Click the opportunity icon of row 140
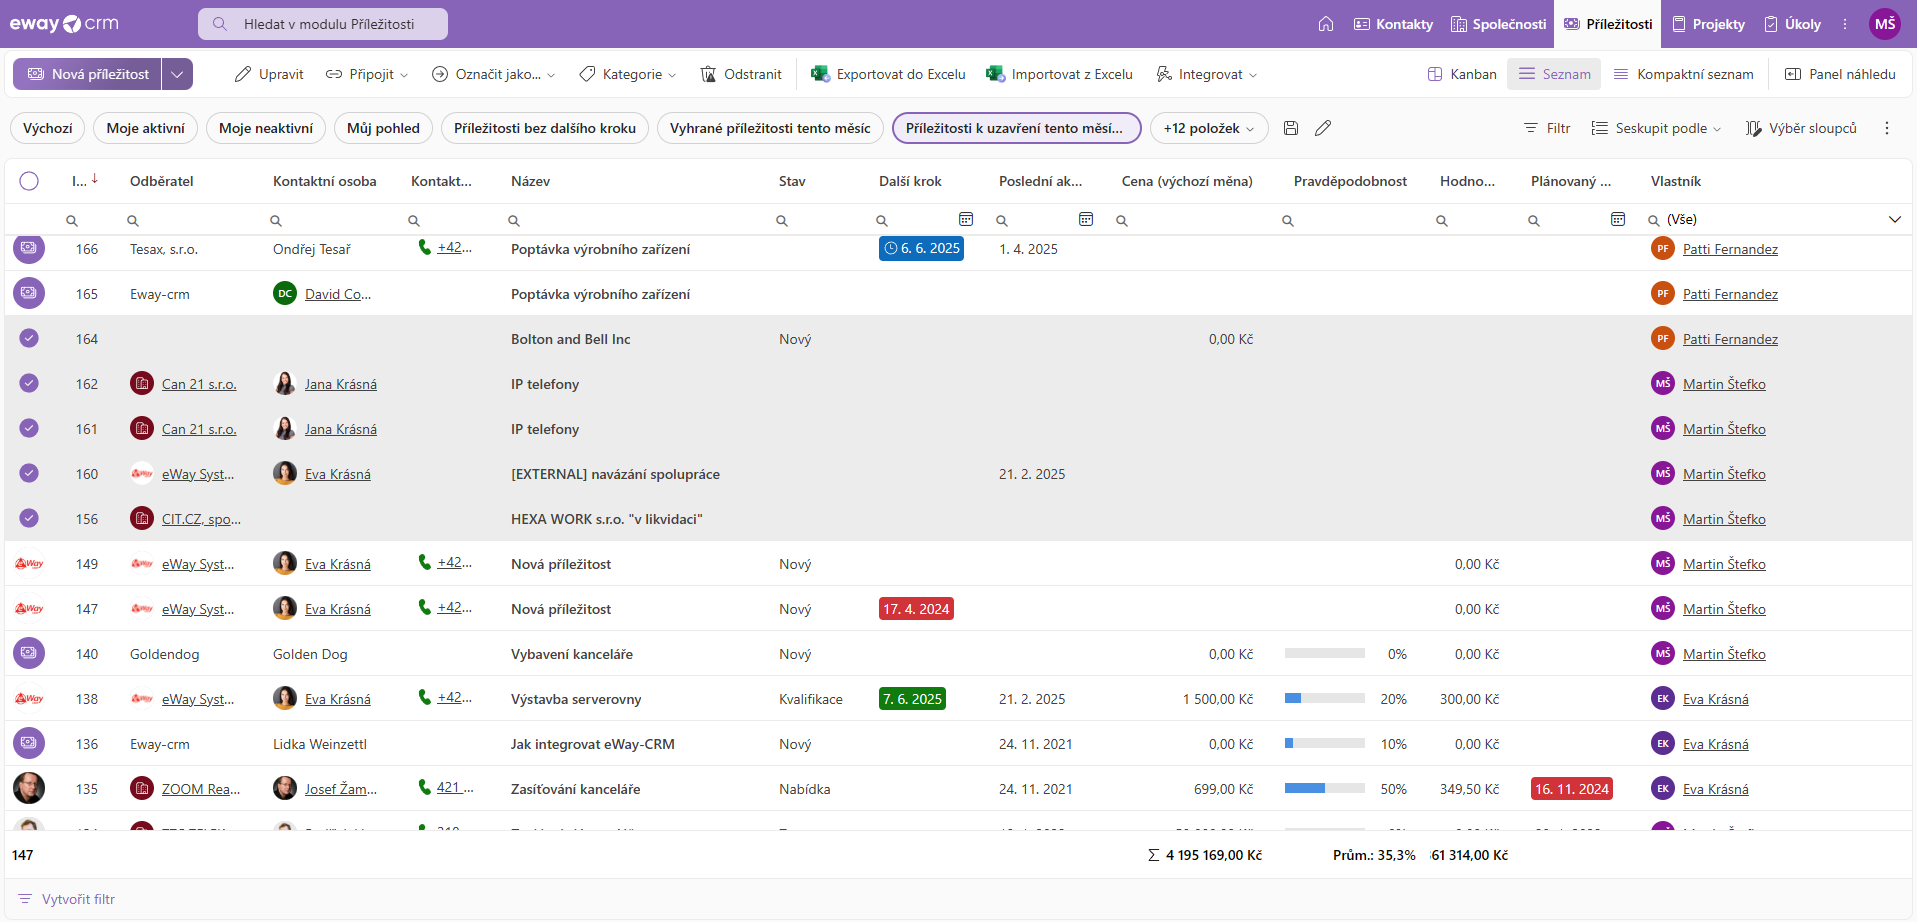This screenshot has width=1917, height=924. click(x=29, y=653)
